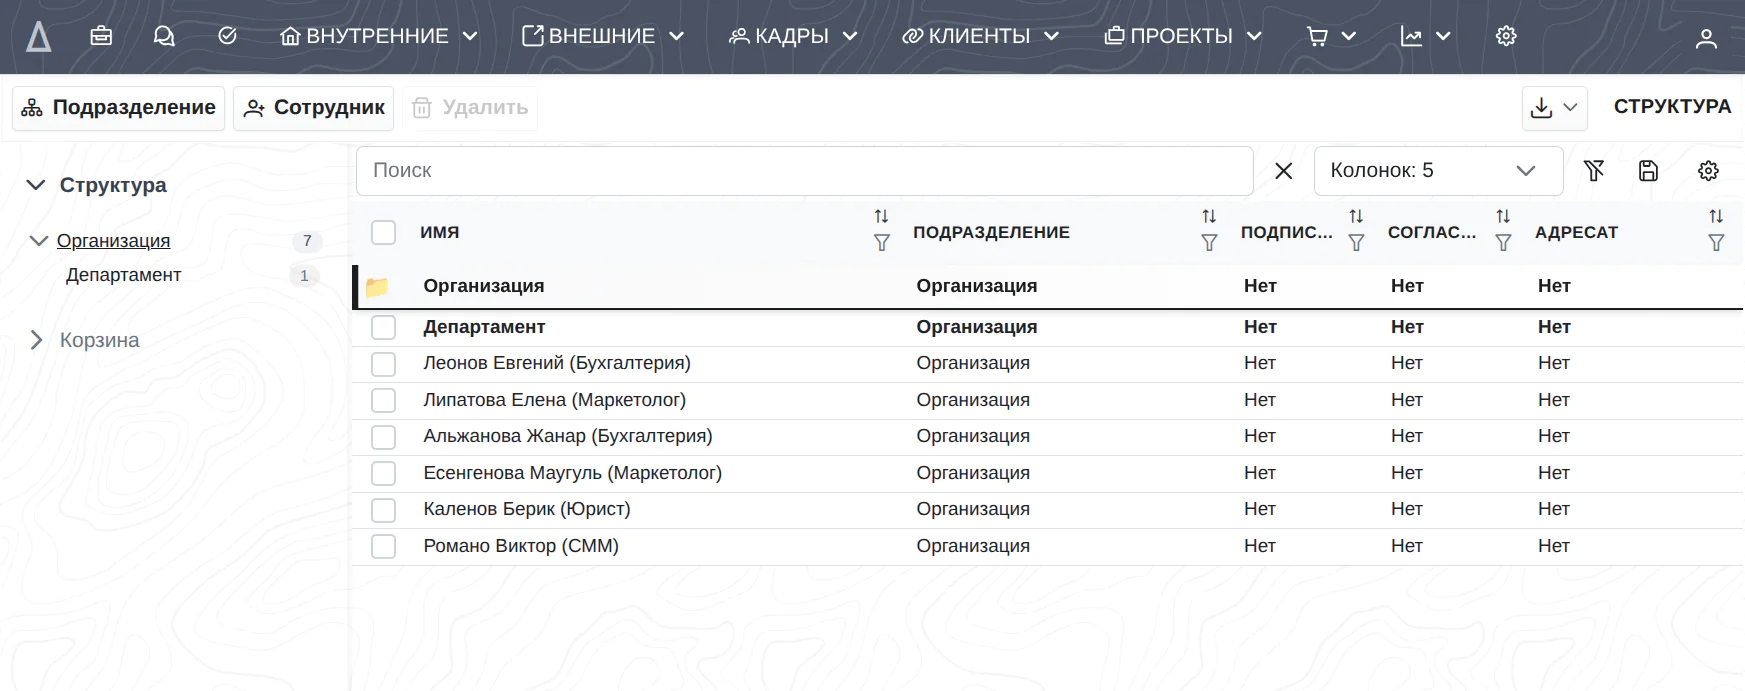Sort by ПОДРАЗДЕЛЕНИЕ column arrows

(x=1209, y=216)
